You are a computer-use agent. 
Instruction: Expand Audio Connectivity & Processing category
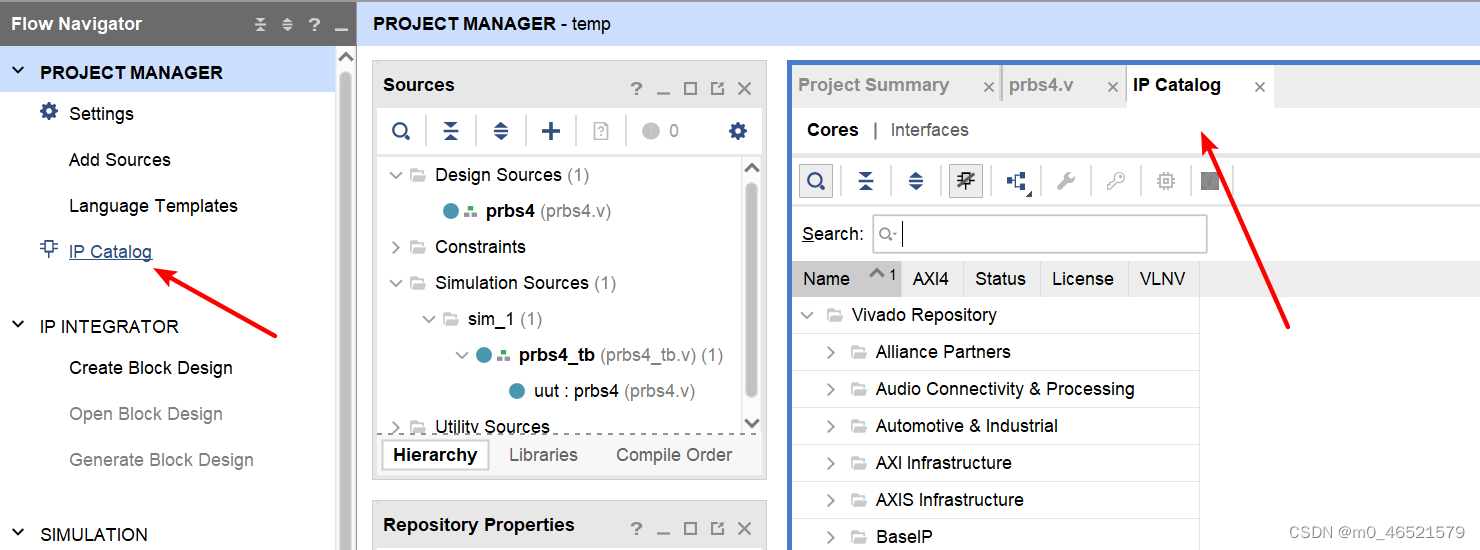coord(831,389)
